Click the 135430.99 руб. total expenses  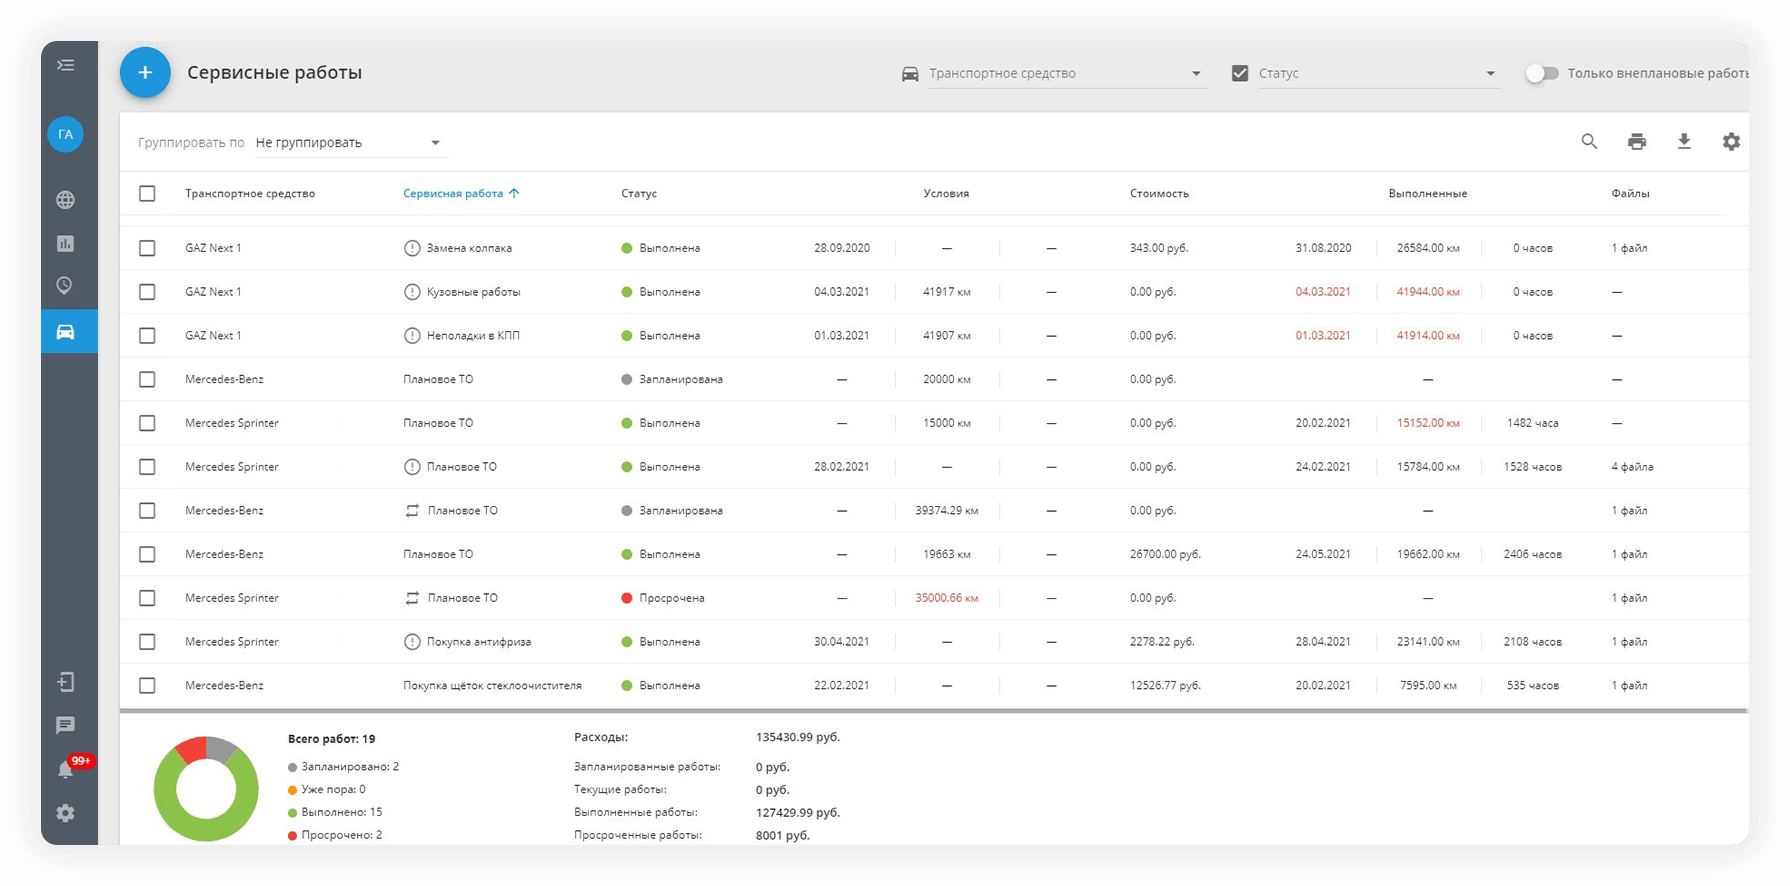[x=798, y=737]
